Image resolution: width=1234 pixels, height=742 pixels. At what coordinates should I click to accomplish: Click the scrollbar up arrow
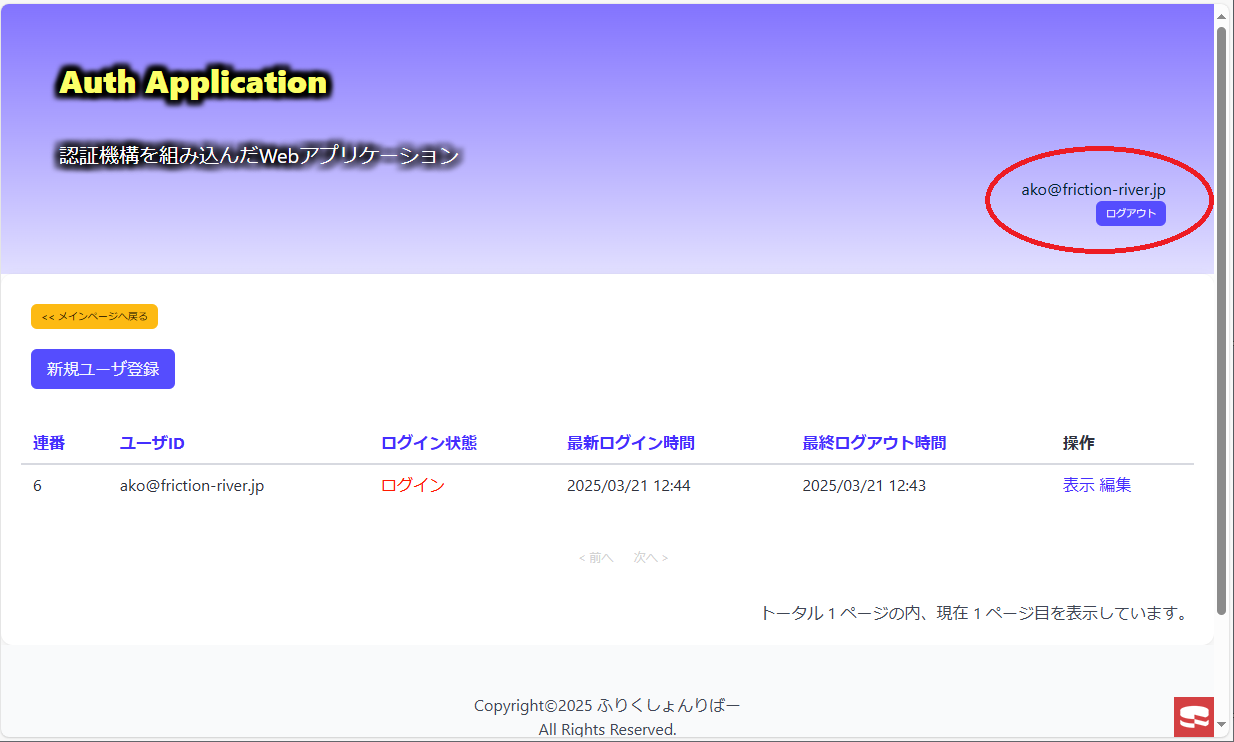tap(1221, 14)
